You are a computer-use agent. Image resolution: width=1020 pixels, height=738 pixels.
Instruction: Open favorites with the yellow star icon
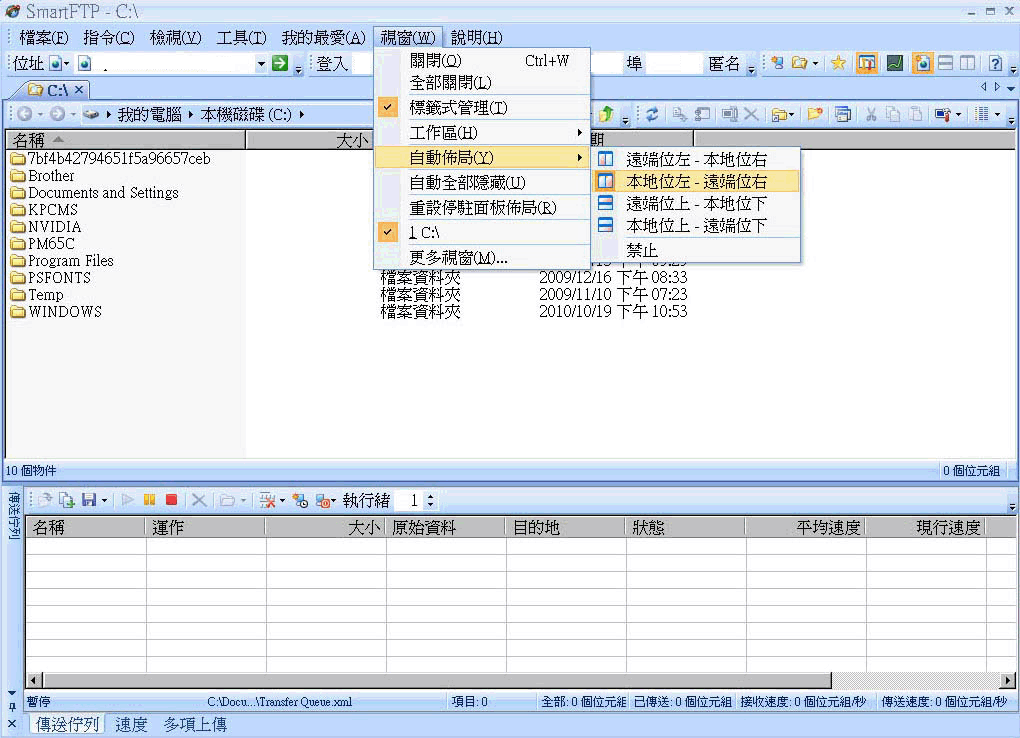pos(838,63)
